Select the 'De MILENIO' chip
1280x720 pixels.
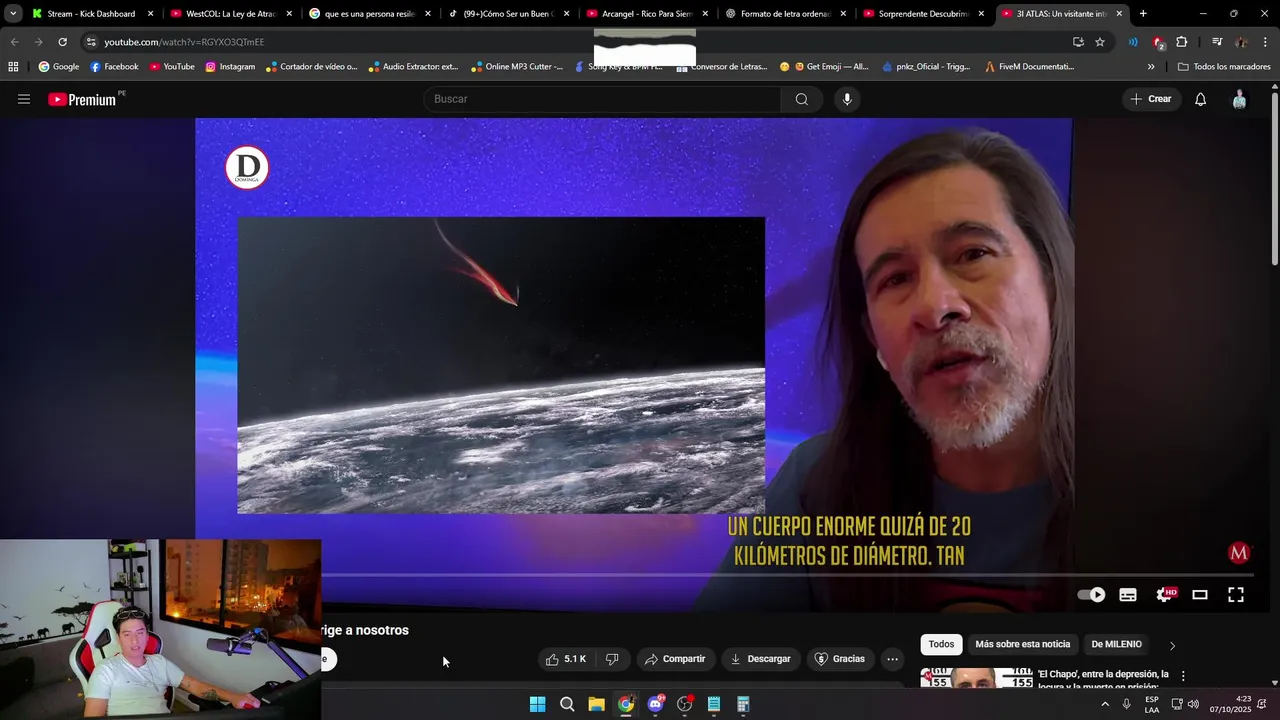coord(1116,644)
